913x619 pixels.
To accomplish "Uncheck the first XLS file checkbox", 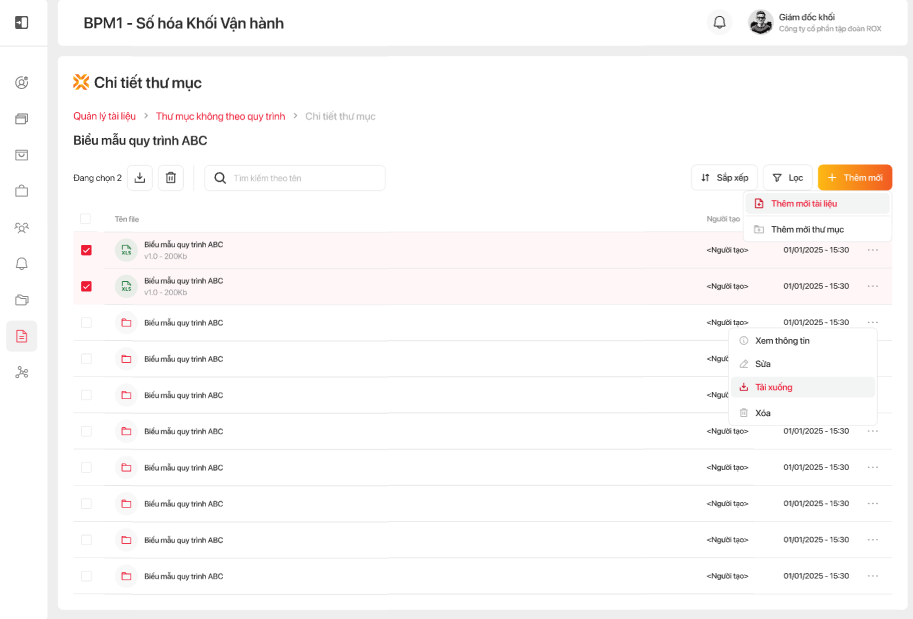I will coord(86,250).
